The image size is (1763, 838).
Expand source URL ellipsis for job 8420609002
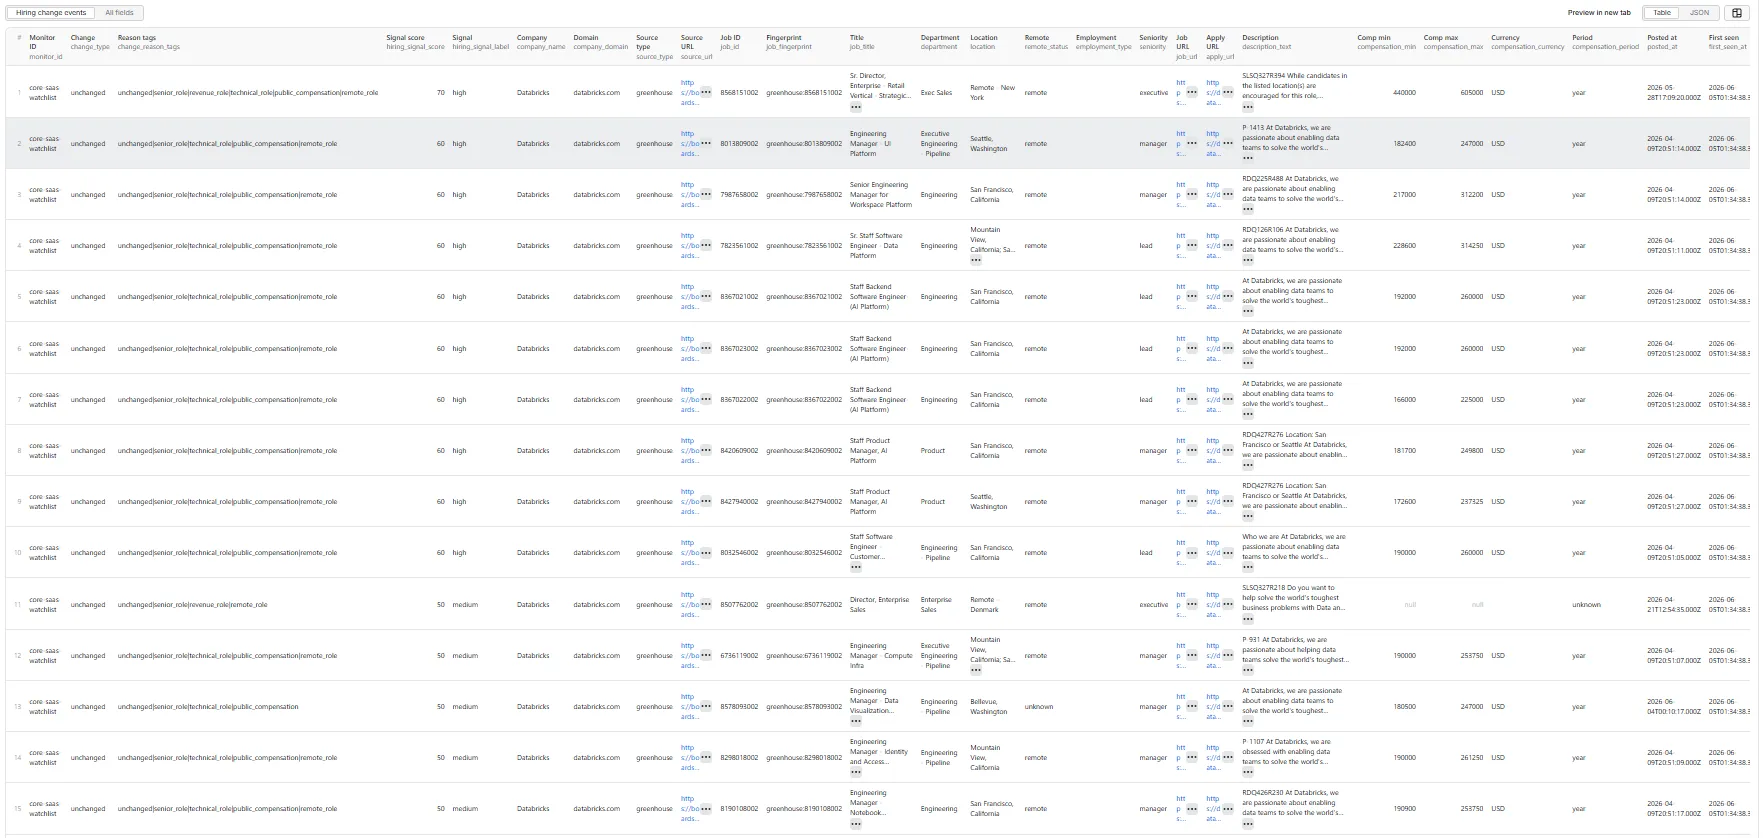coord(706,450)
